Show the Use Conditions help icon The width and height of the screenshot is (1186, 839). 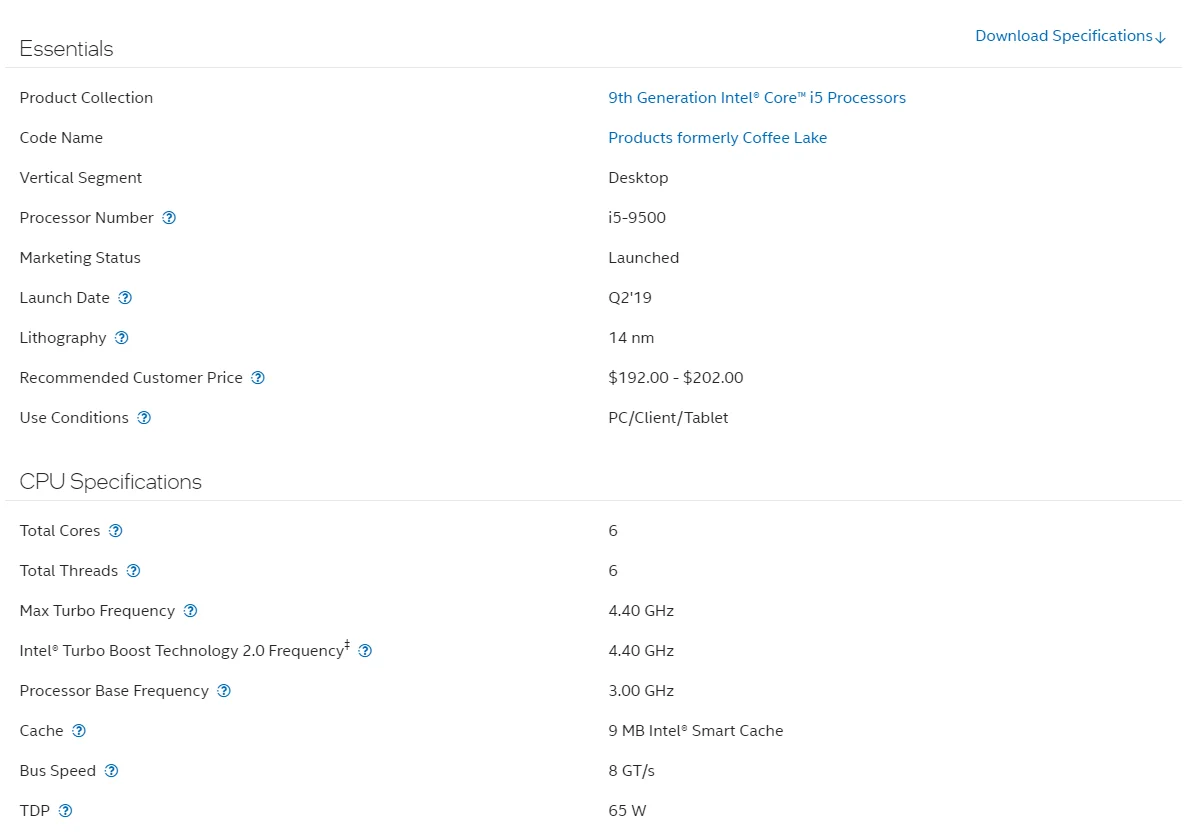(x=144, y=418)
